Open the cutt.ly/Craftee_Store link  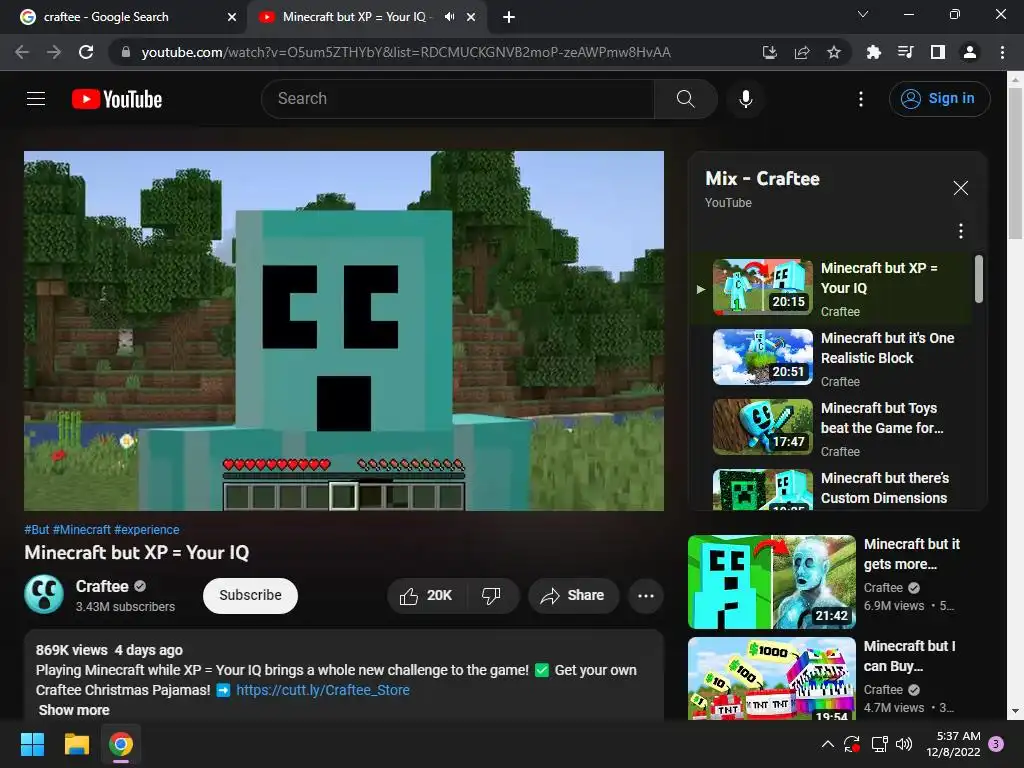(323, 690)
